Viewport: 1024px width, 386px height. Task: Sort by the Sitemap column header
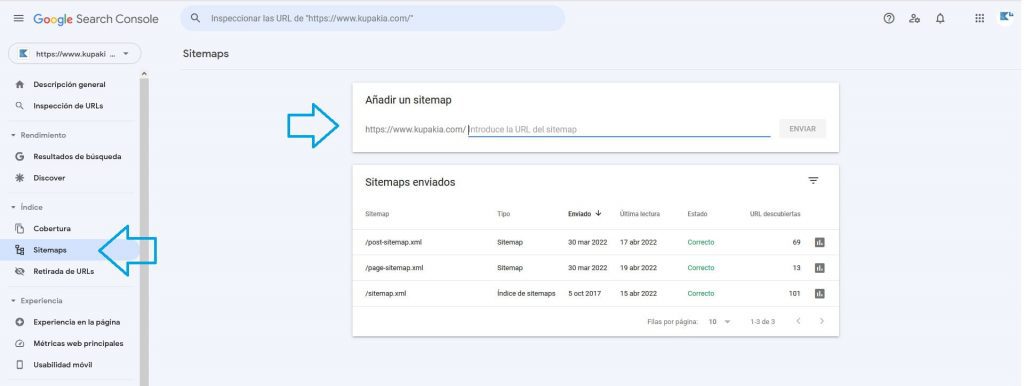click(377, 214)
